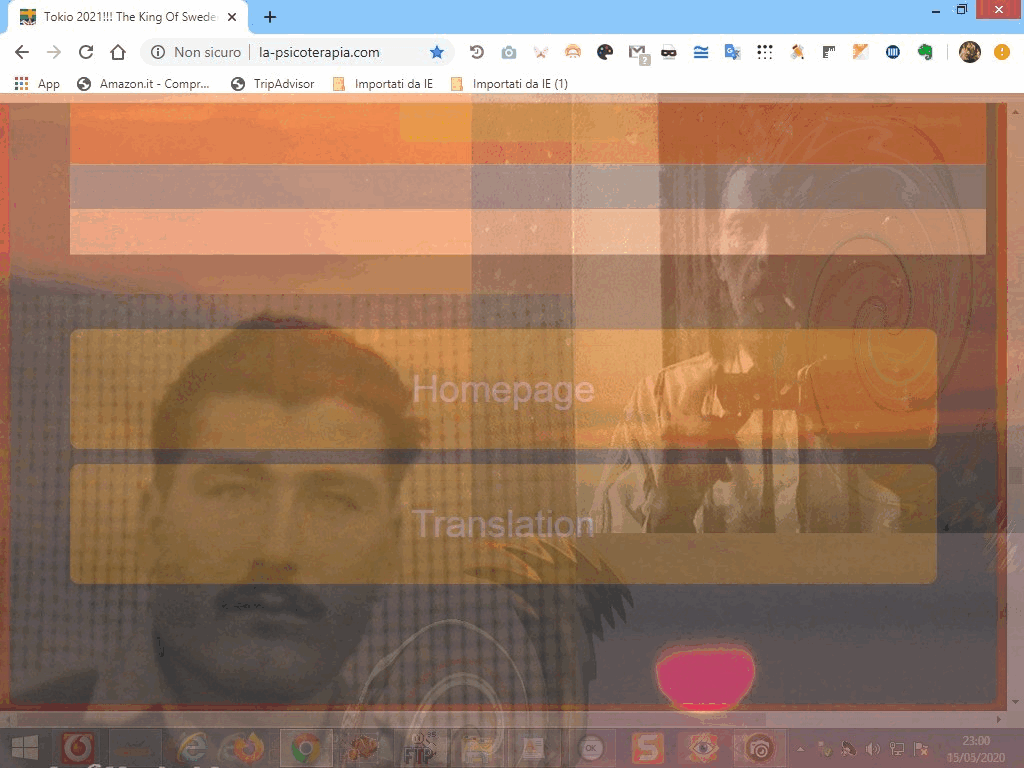Bookmark this page with the star icon
1024x768 pixels.
[x=437, y=52]
